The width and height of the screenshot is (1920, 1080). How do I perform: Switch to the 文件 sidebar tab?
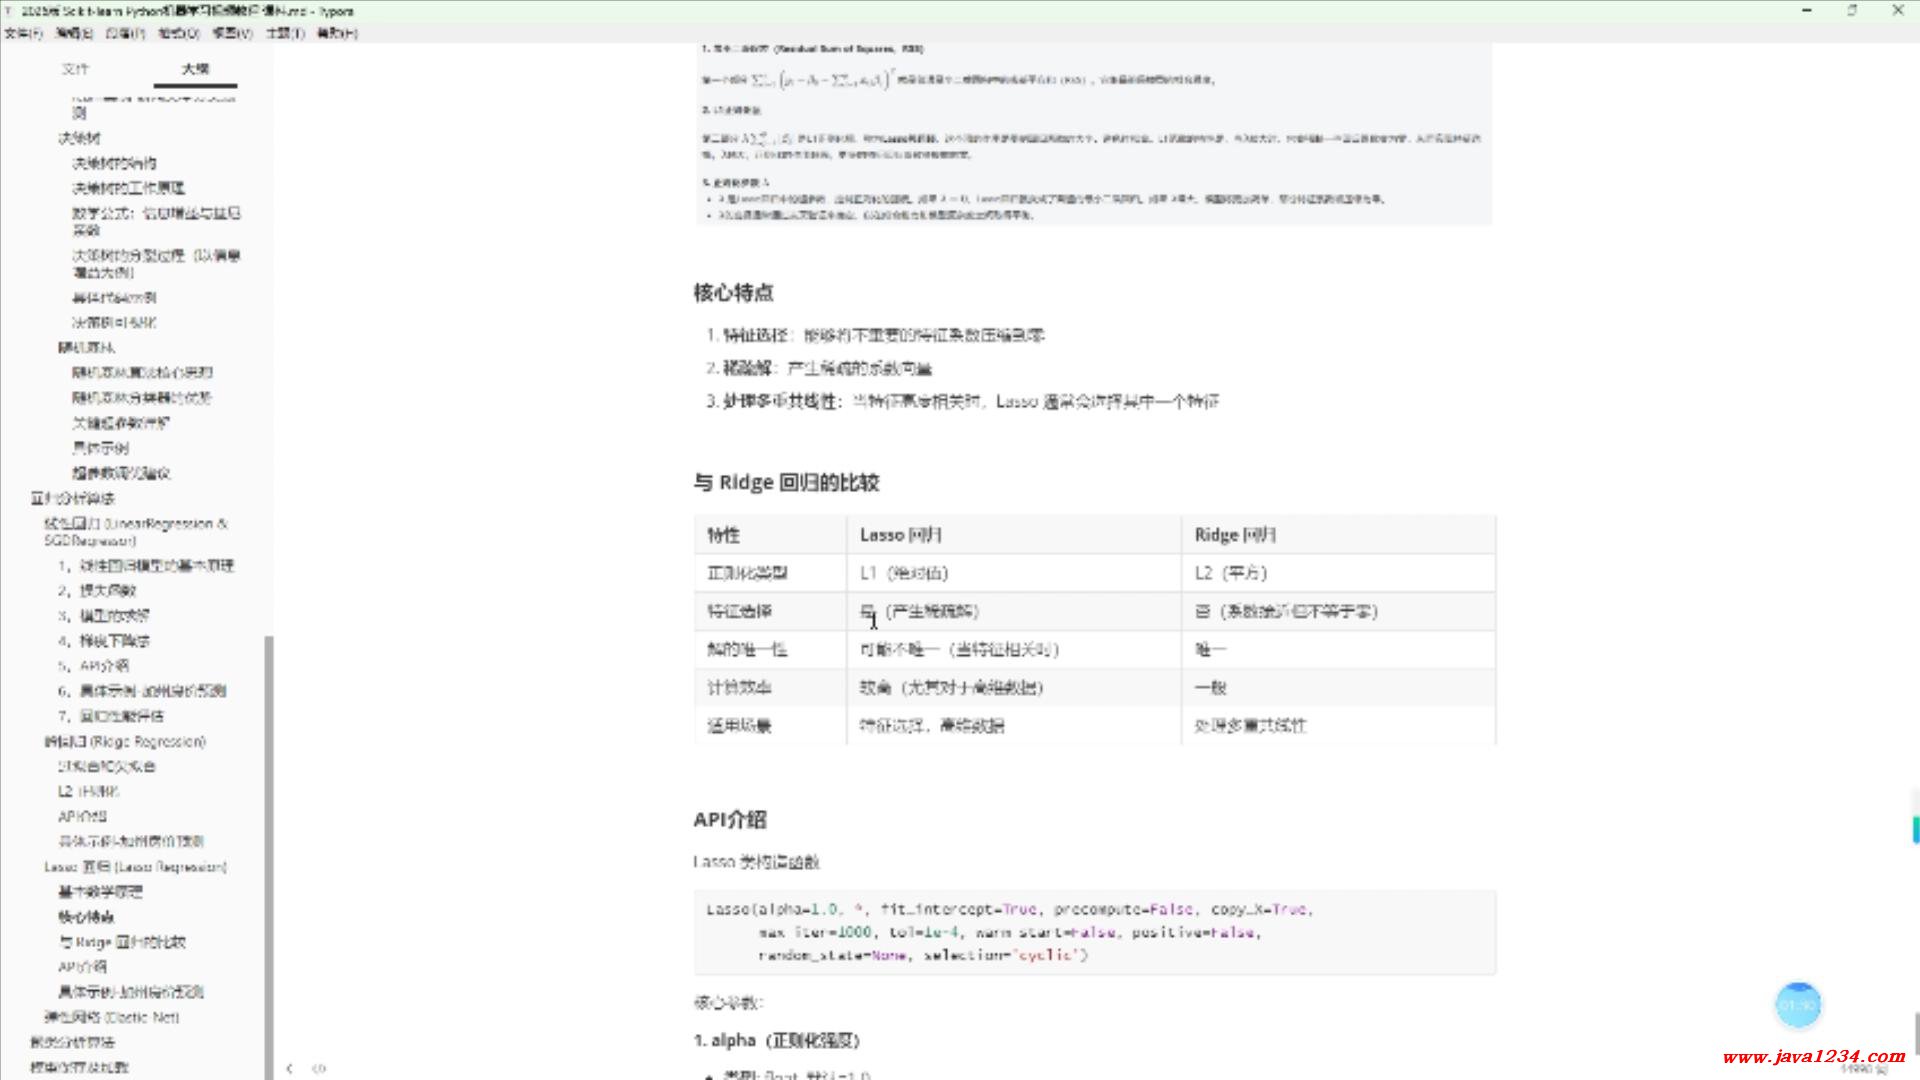75,69
